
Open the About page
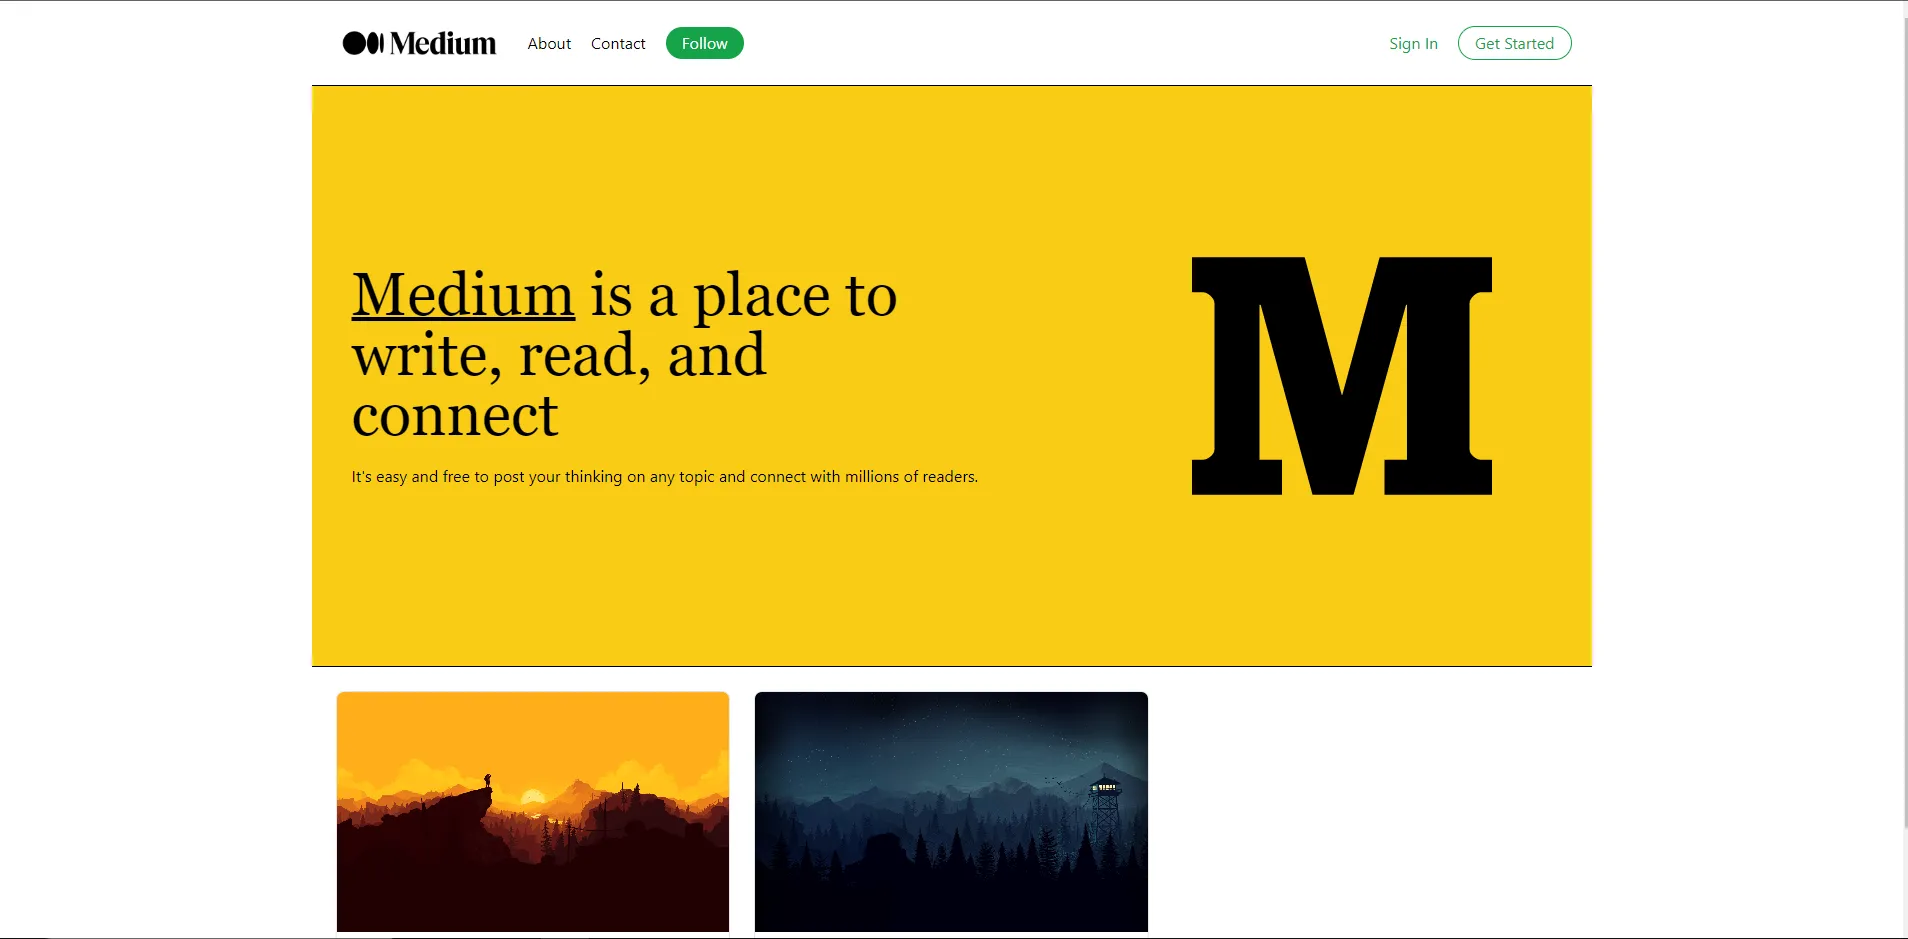549,43
